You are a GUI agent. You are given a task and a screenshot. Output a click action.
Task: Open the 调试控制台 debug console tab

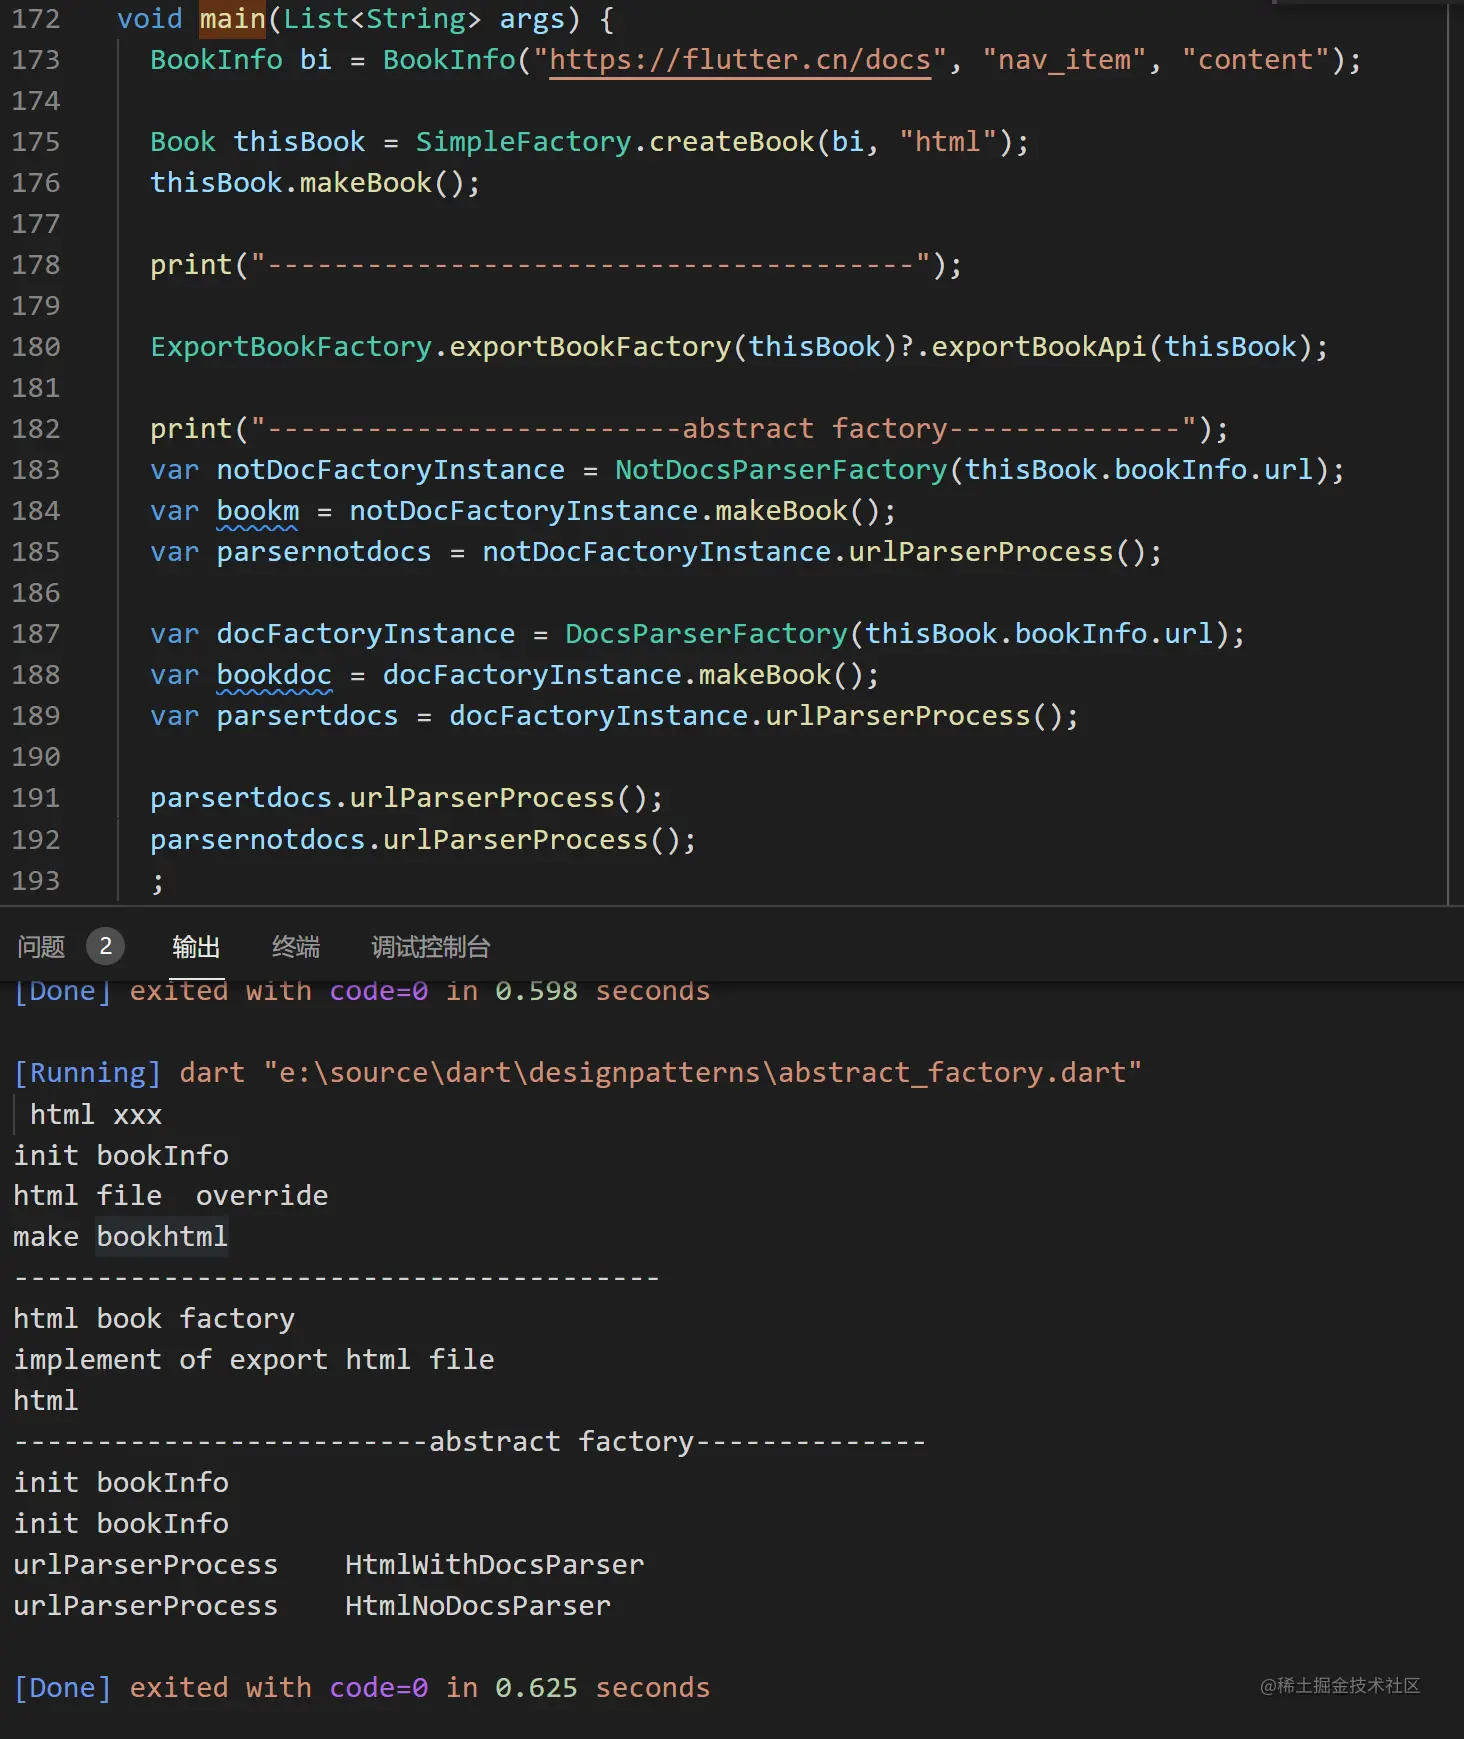coord(431,946)
